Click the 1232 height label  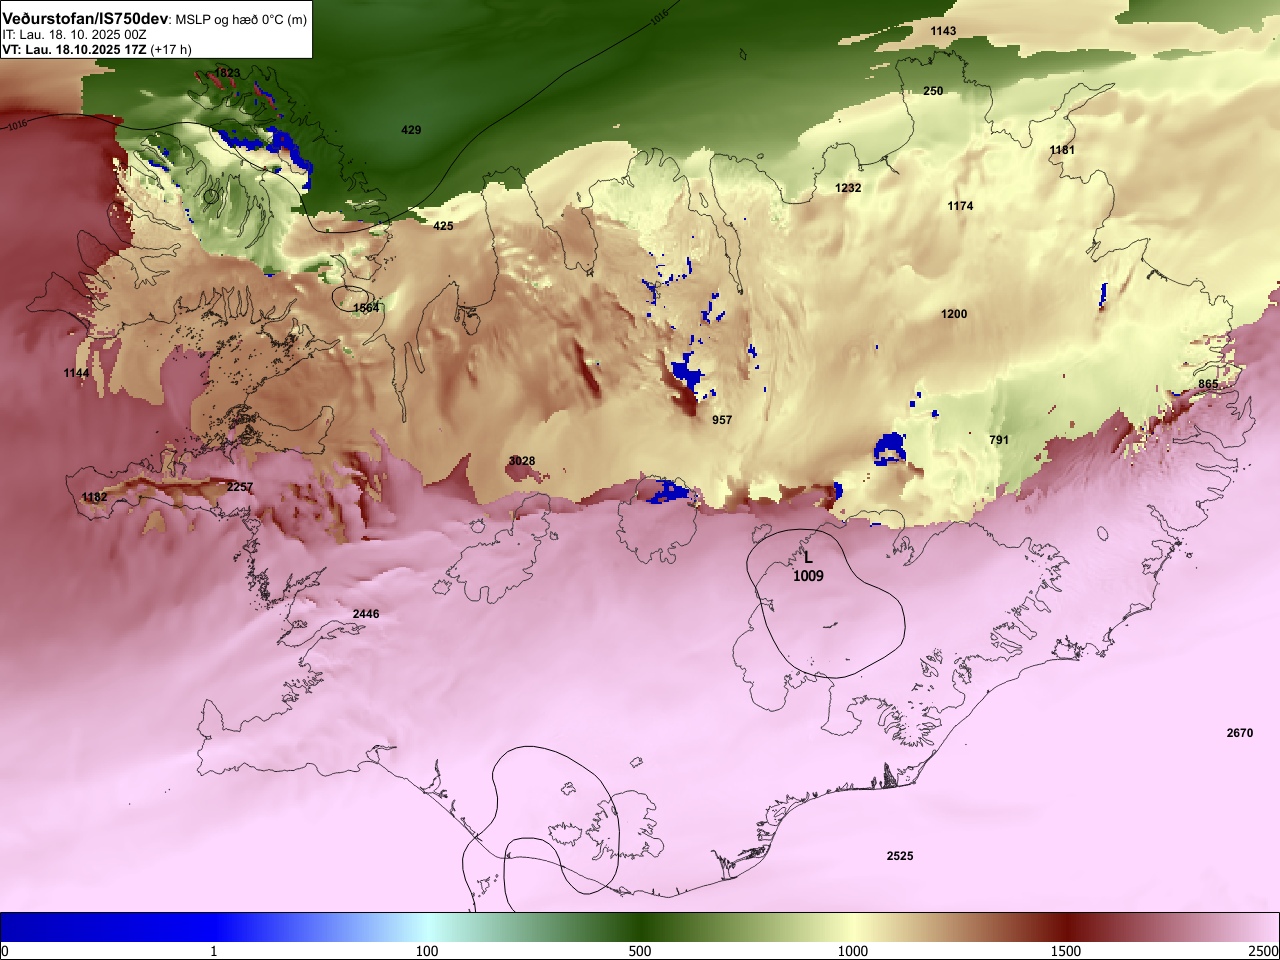[x=848, y=188]
